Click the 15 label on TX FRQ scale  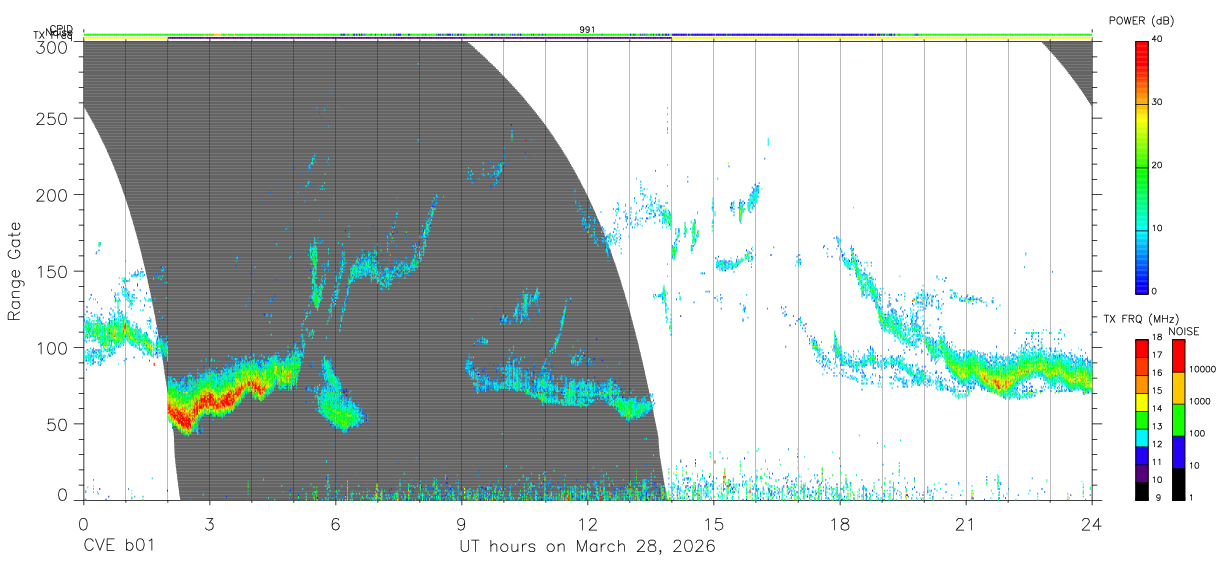(1157, 390)
